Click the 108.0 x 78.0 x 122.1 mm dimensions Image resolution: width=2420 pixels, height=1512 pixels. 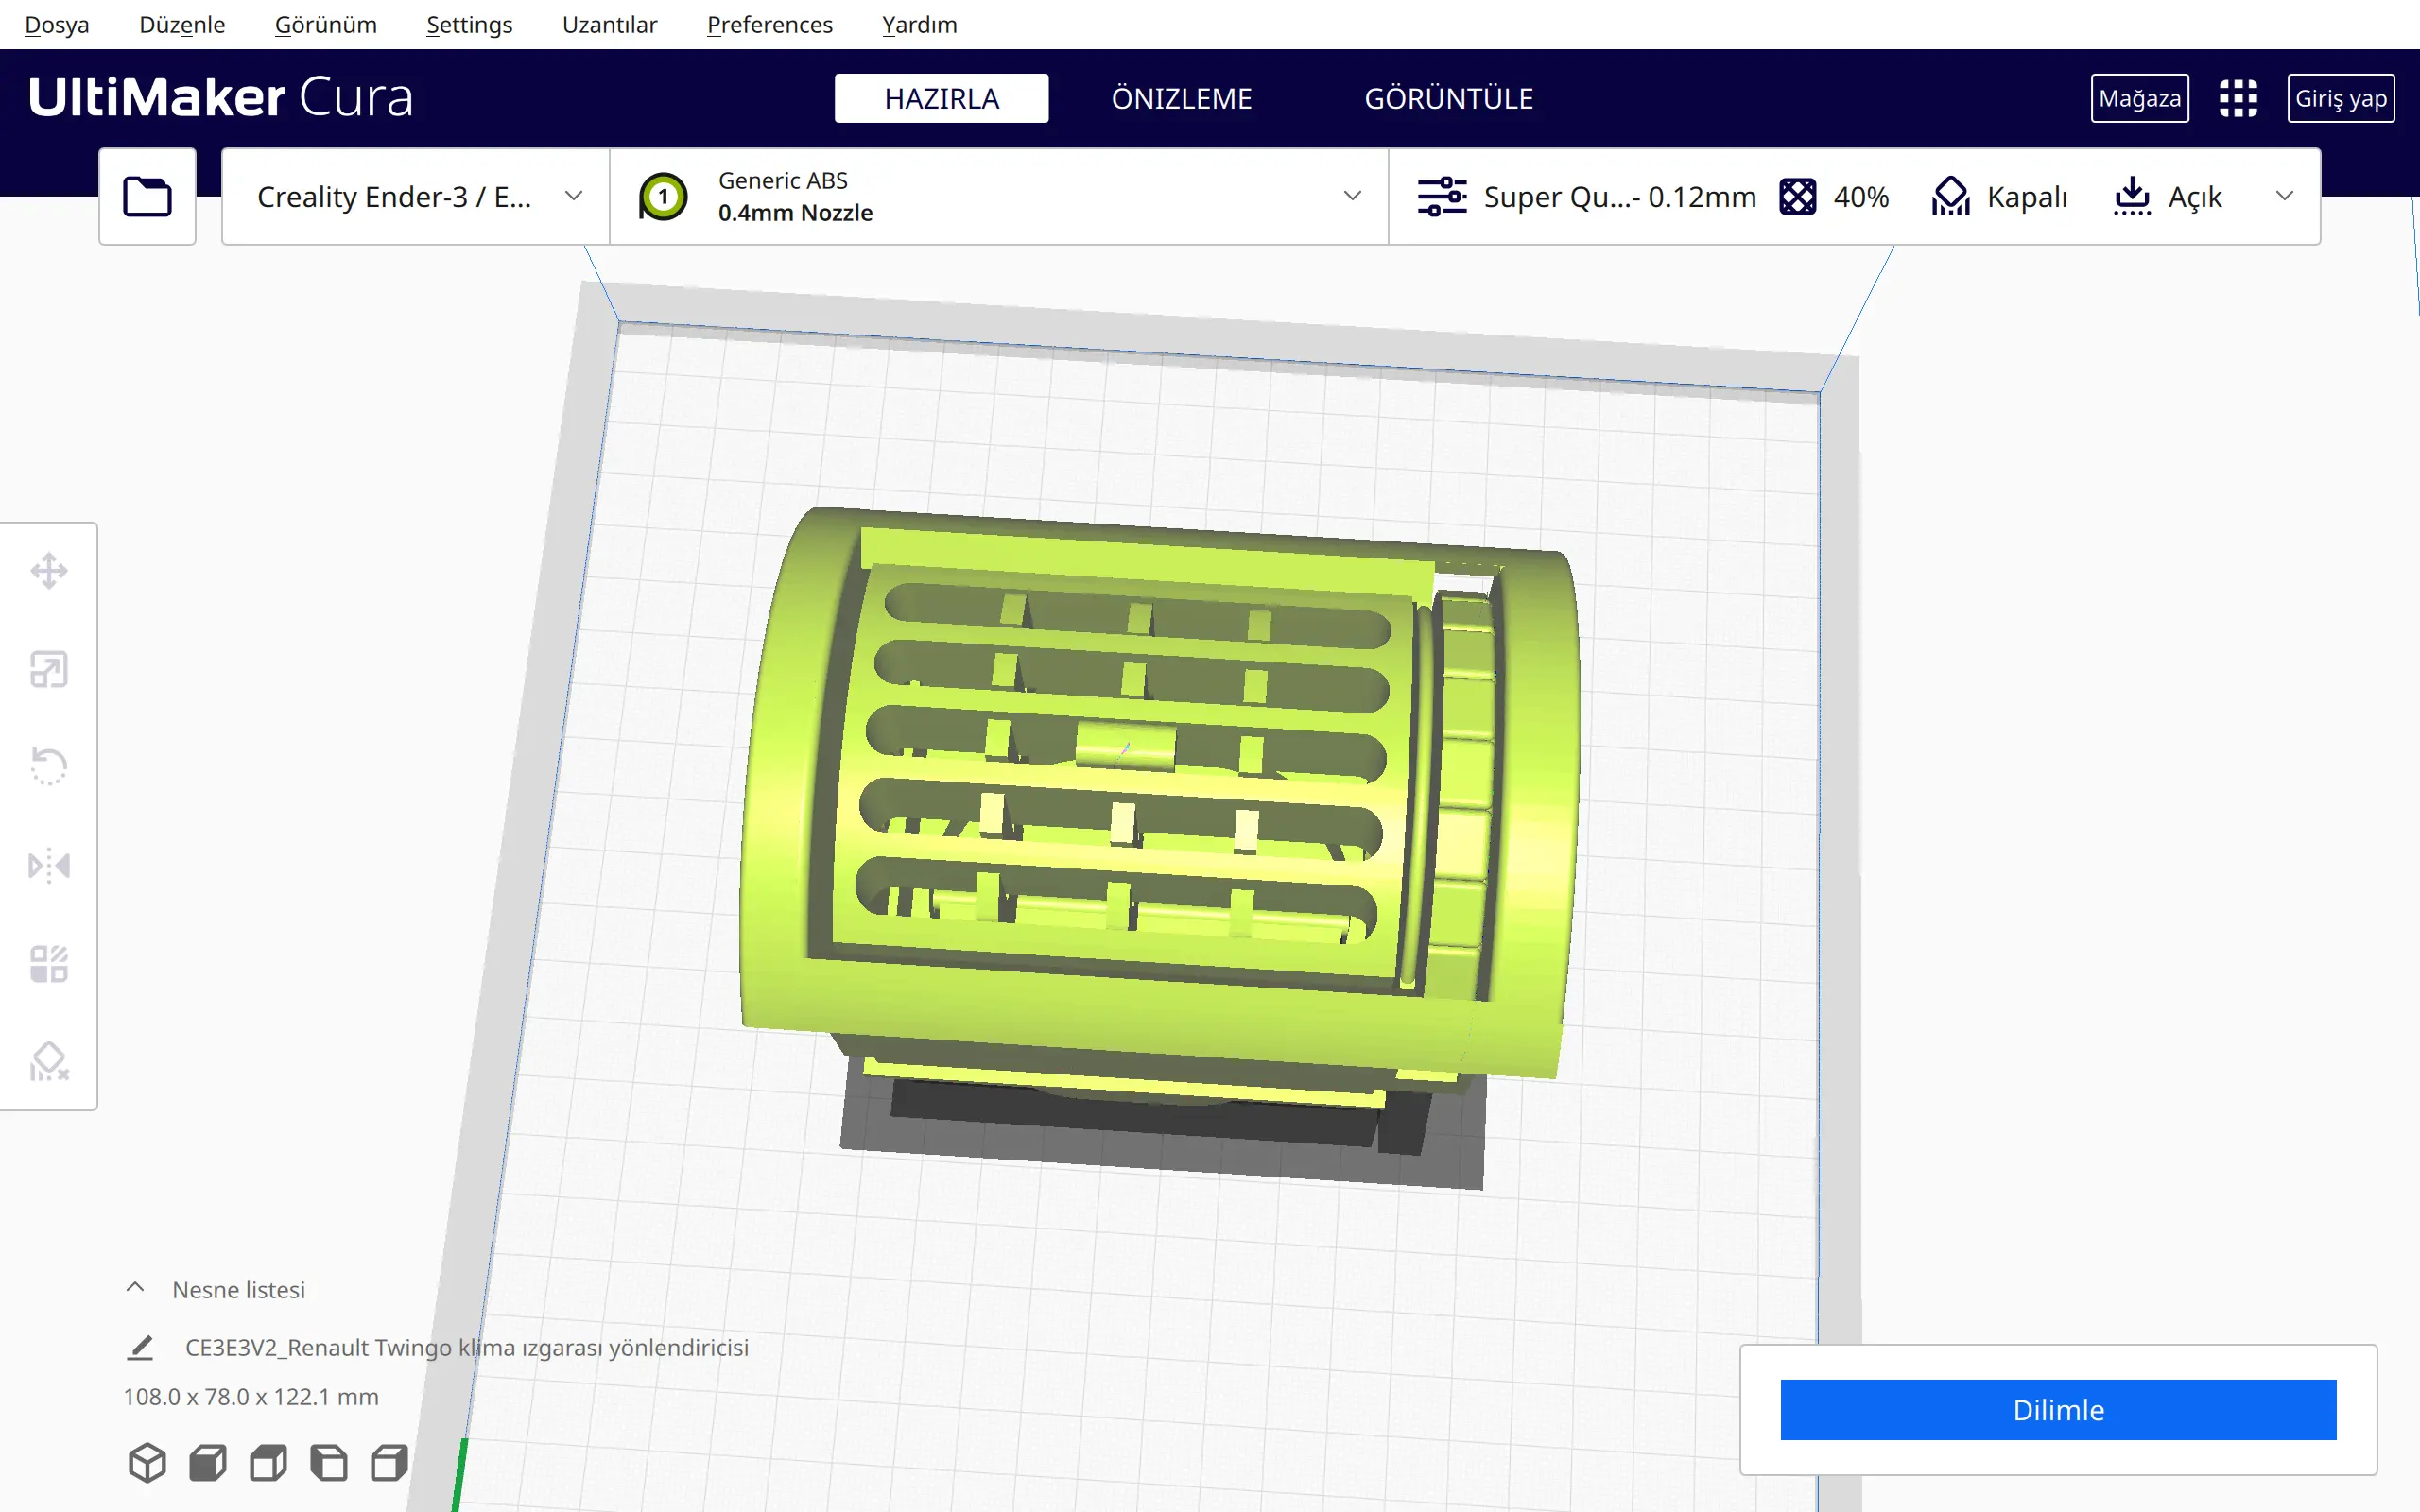point(251,1397)
